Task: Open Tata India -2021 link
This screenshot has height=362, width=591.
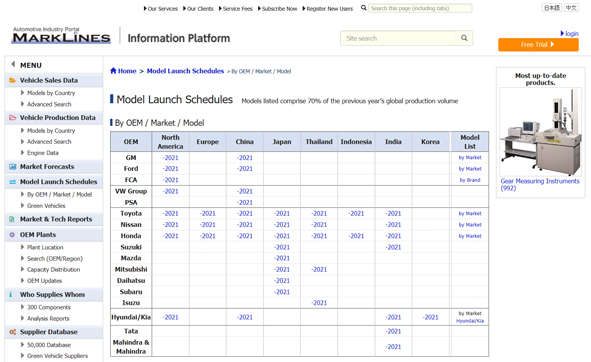Action: coord(393,331)
